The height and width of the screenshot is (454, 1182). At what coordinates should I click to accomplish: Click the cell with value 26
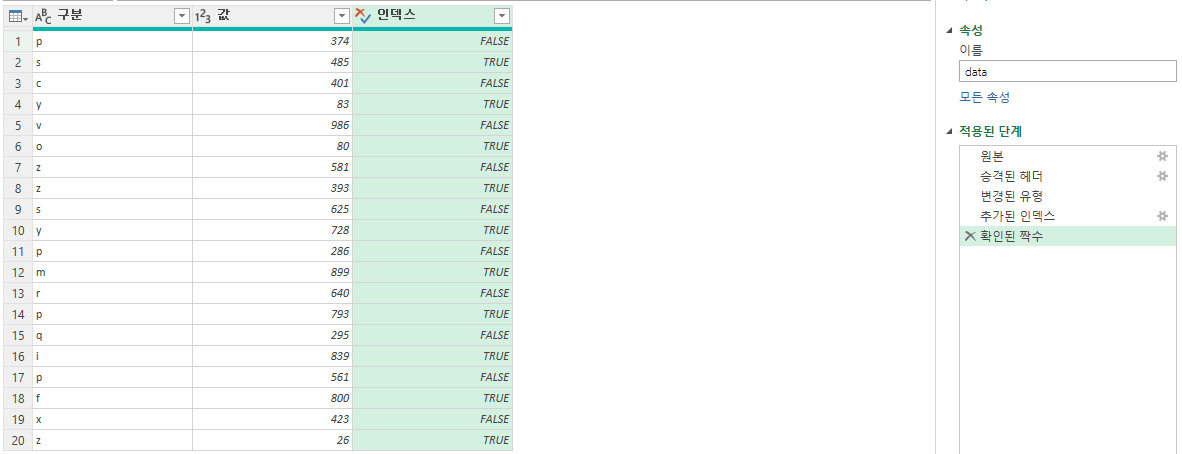[x=272, y=440]
